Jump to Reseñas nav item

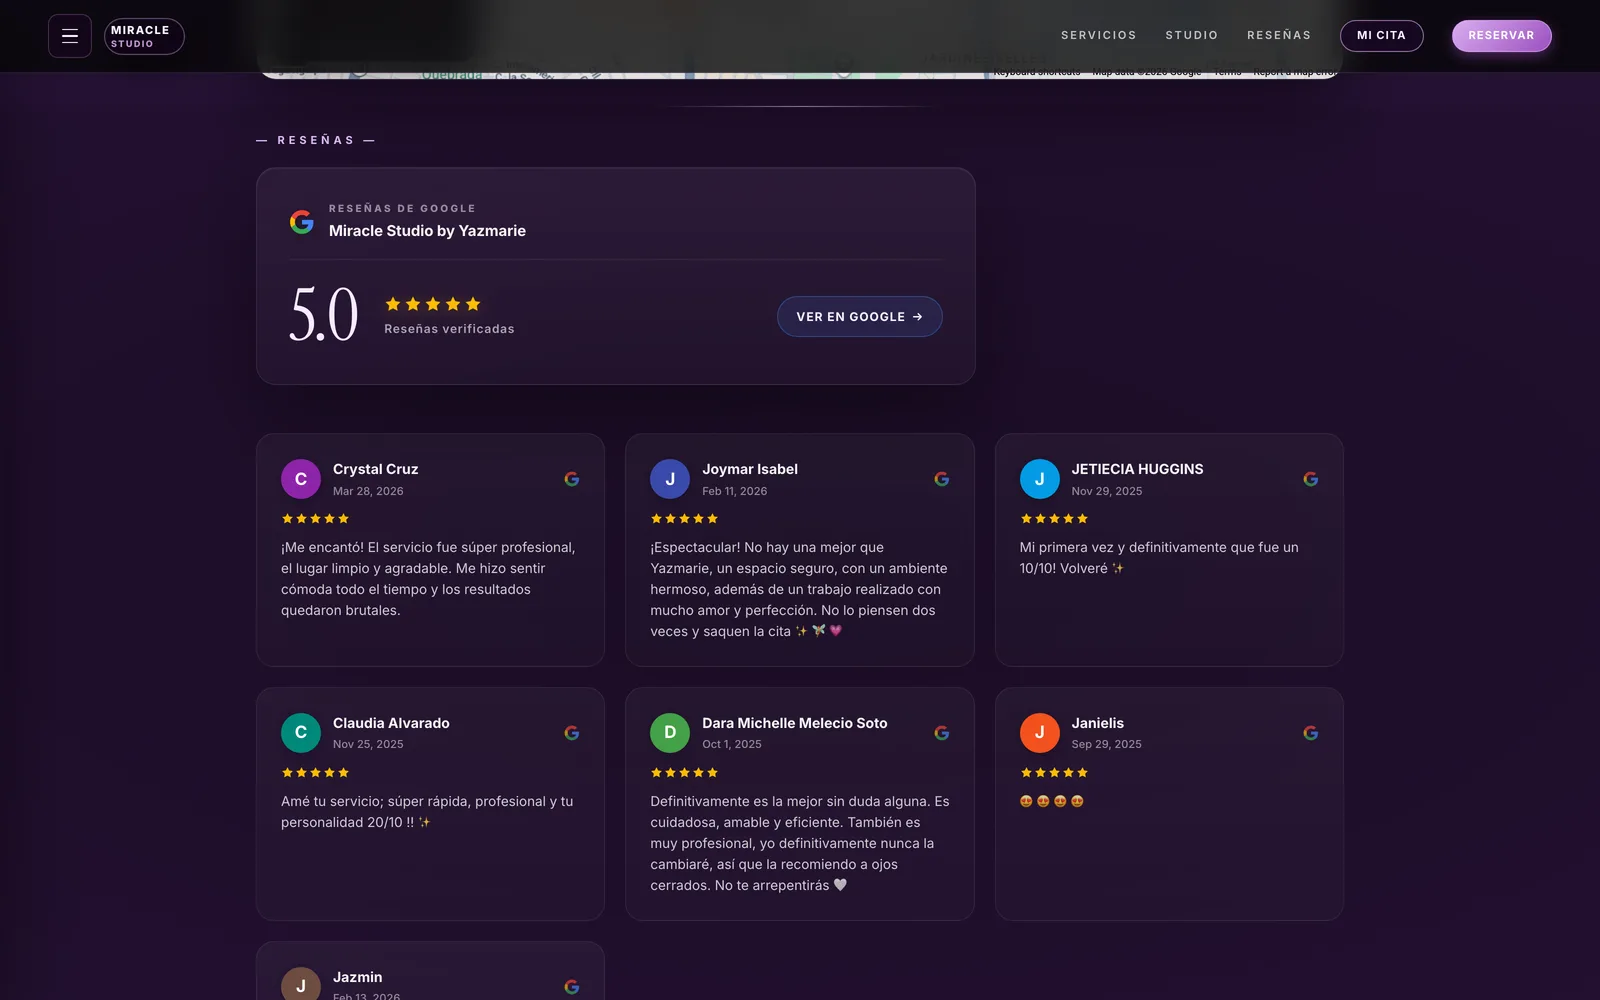point(1278,35)
